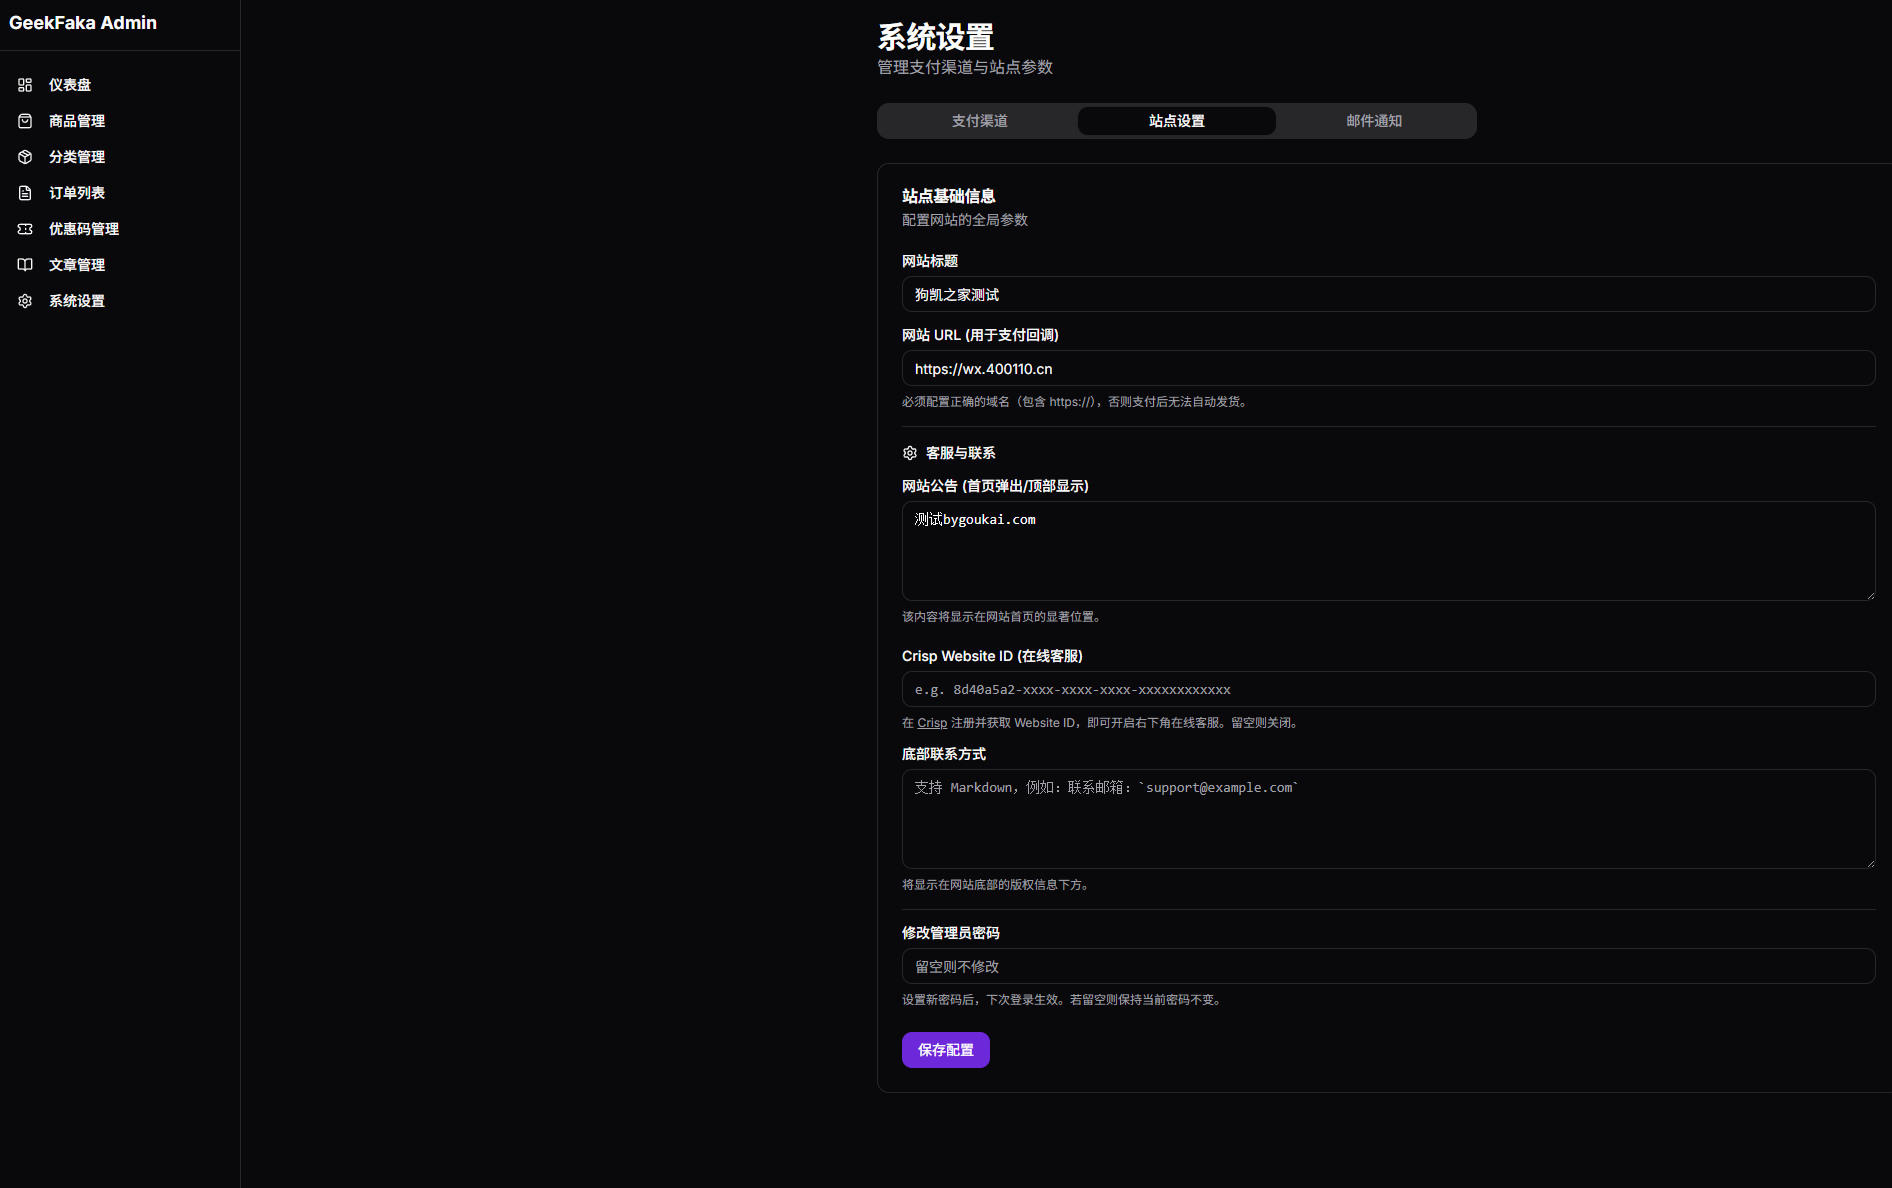Select the active 站点设置 tab
The width and height of the screenshot is (1892, 1188).
click(1176, 121)
